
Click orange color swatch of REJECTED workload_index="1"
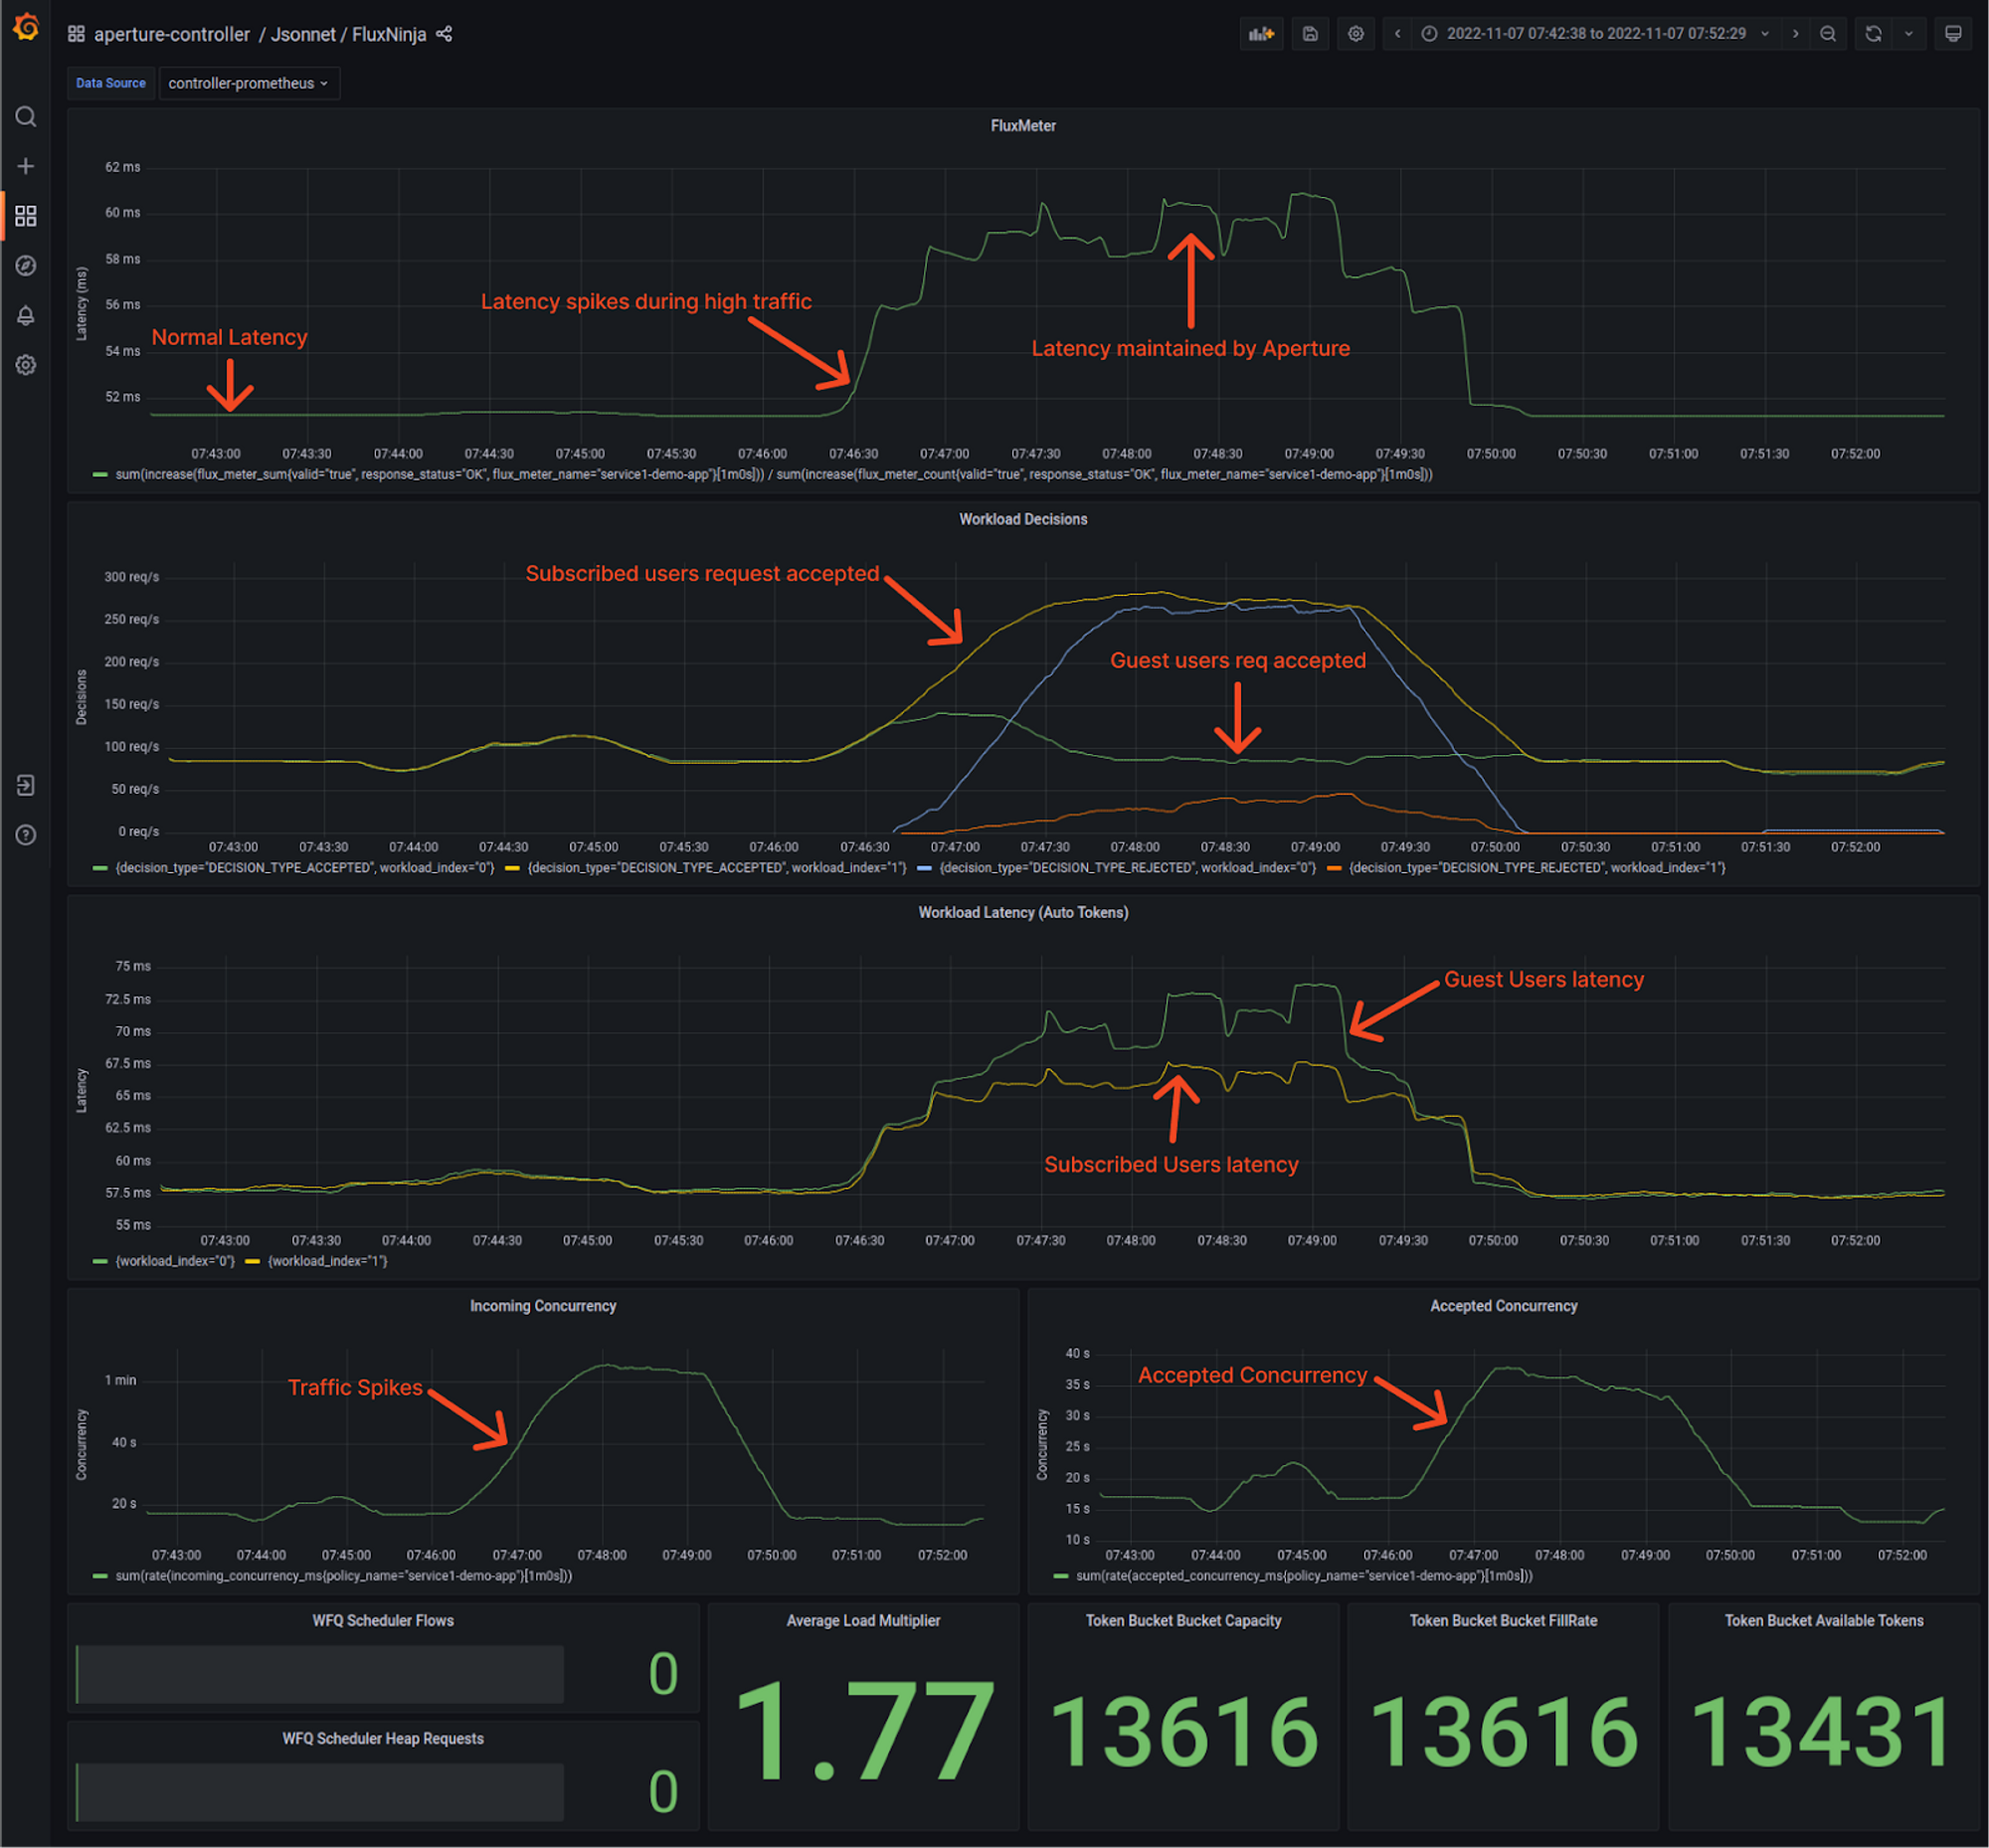(x=1334, y=868)
